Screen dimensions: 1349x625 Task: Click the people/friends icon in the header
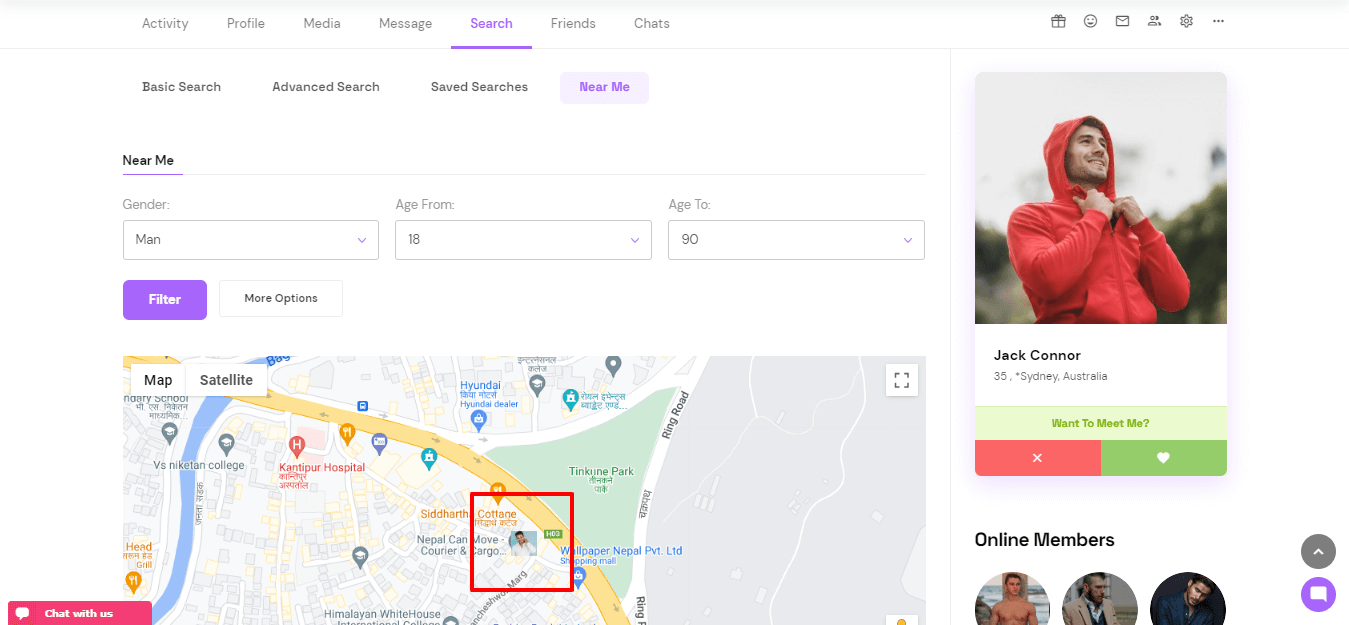pyautogui.click(x=1154, y=21)
